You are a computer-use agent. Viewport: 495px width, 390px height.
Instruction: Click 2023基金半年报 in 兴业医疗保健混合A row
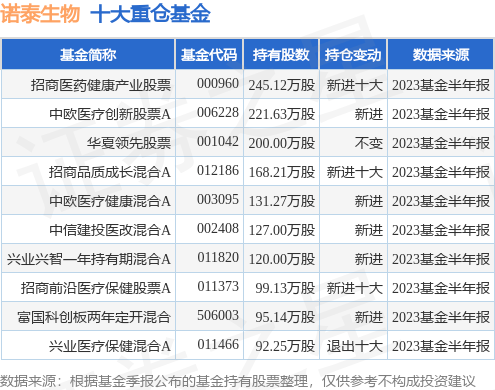(x=441, y=346)
